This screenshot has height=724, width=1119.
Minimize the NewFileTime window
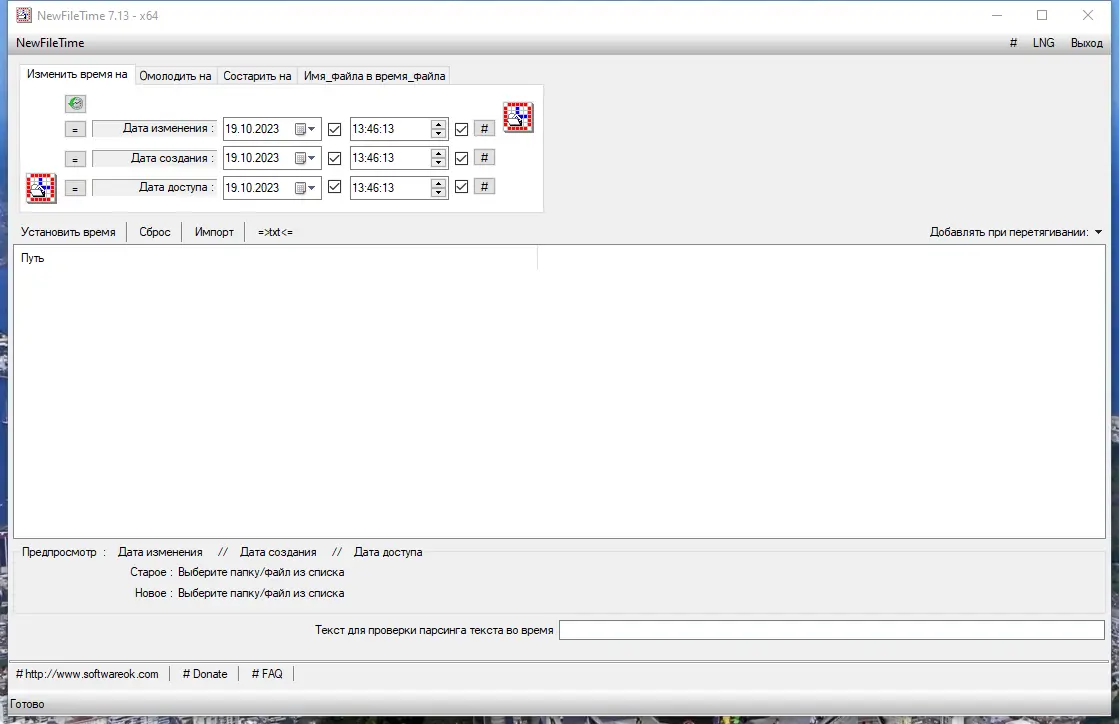pyautogui.click(x=997, y=15)
